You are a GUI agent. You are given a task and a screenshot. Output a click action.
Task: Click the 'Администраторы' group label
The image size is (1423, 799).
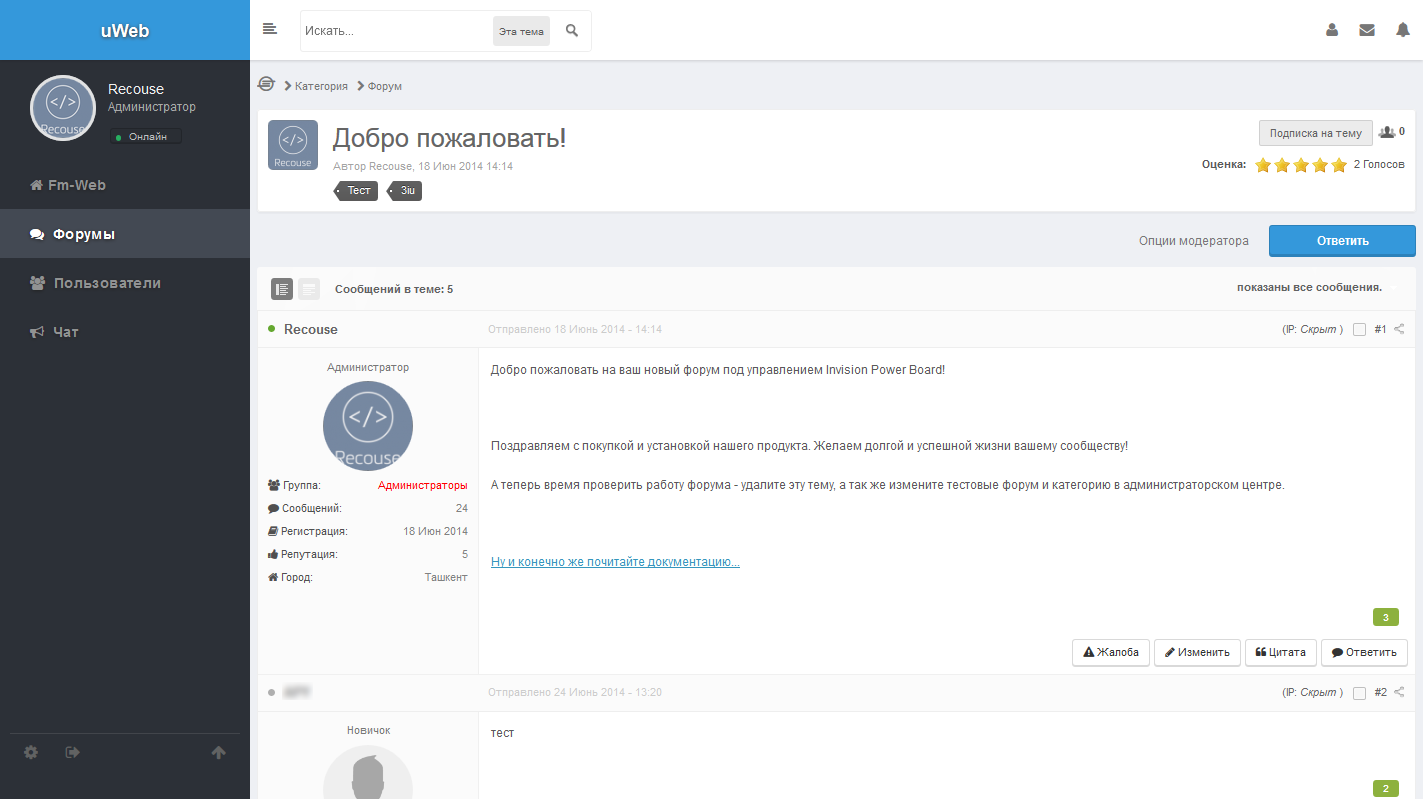422,485
